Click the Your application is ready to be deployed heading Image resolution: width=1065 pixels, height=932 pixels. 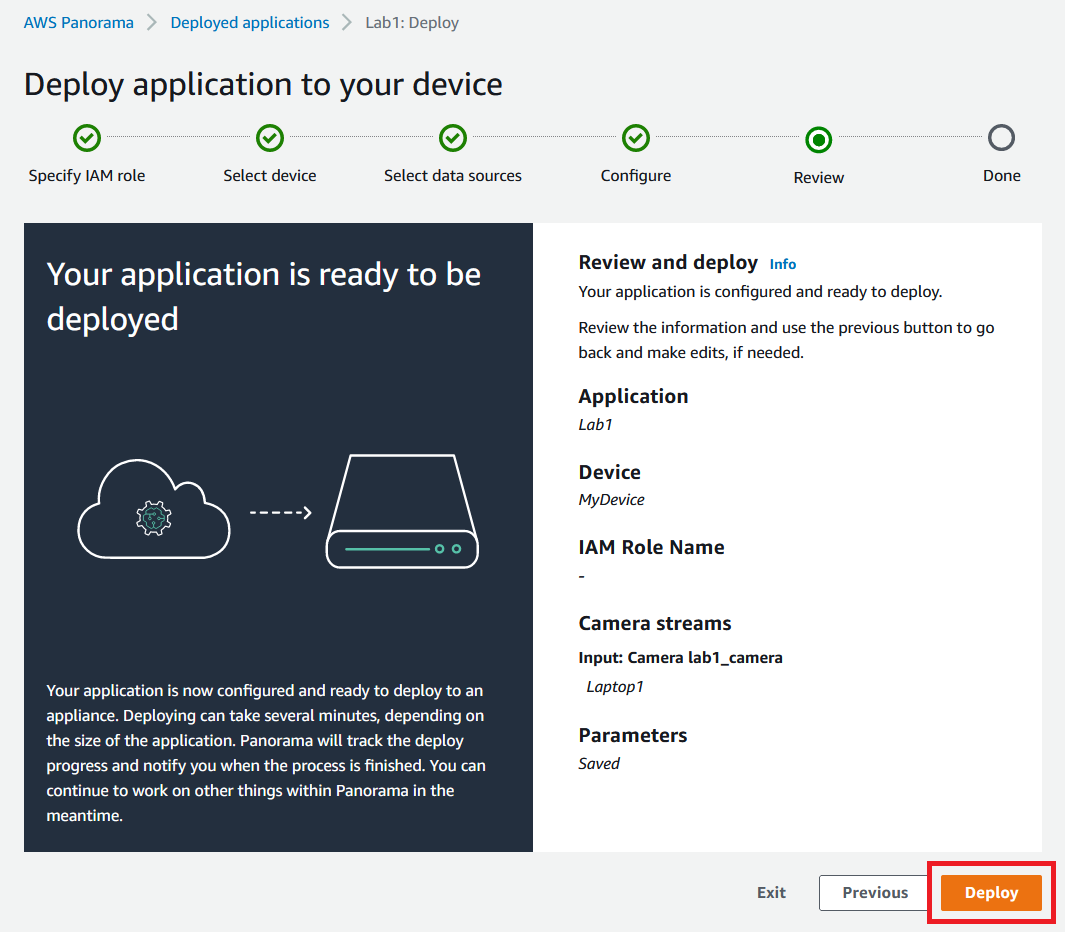click(x=264, y=297)
